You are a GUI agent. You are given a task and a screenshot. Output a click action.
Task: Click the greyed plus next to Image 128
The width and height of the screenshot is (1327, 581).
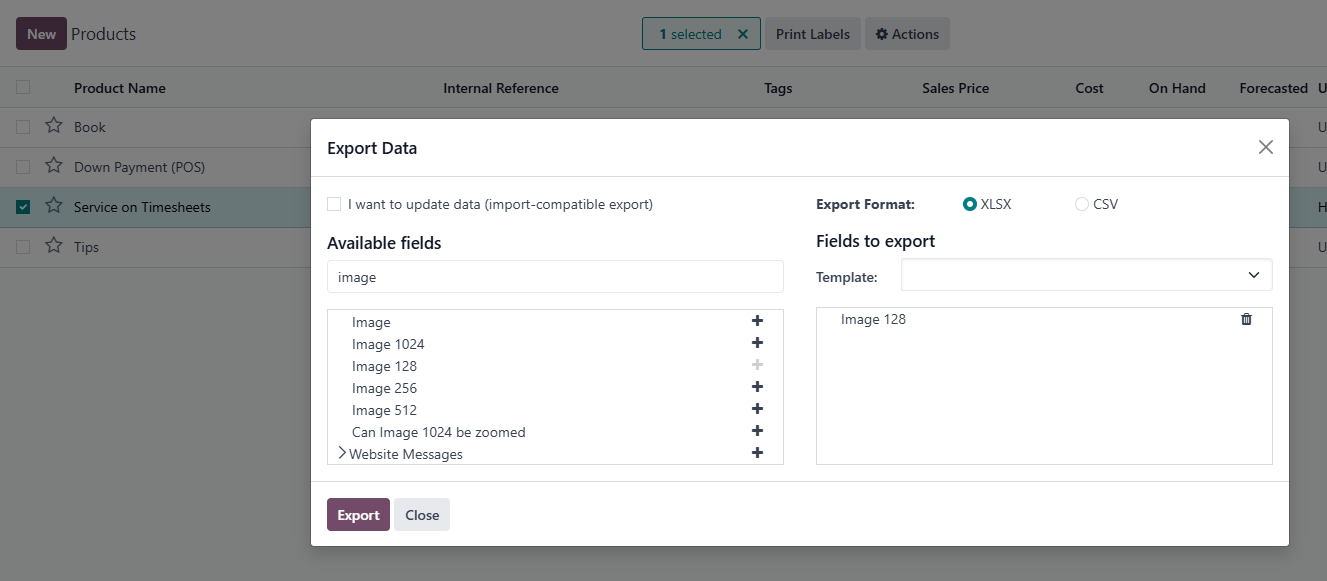coord(757,366)
